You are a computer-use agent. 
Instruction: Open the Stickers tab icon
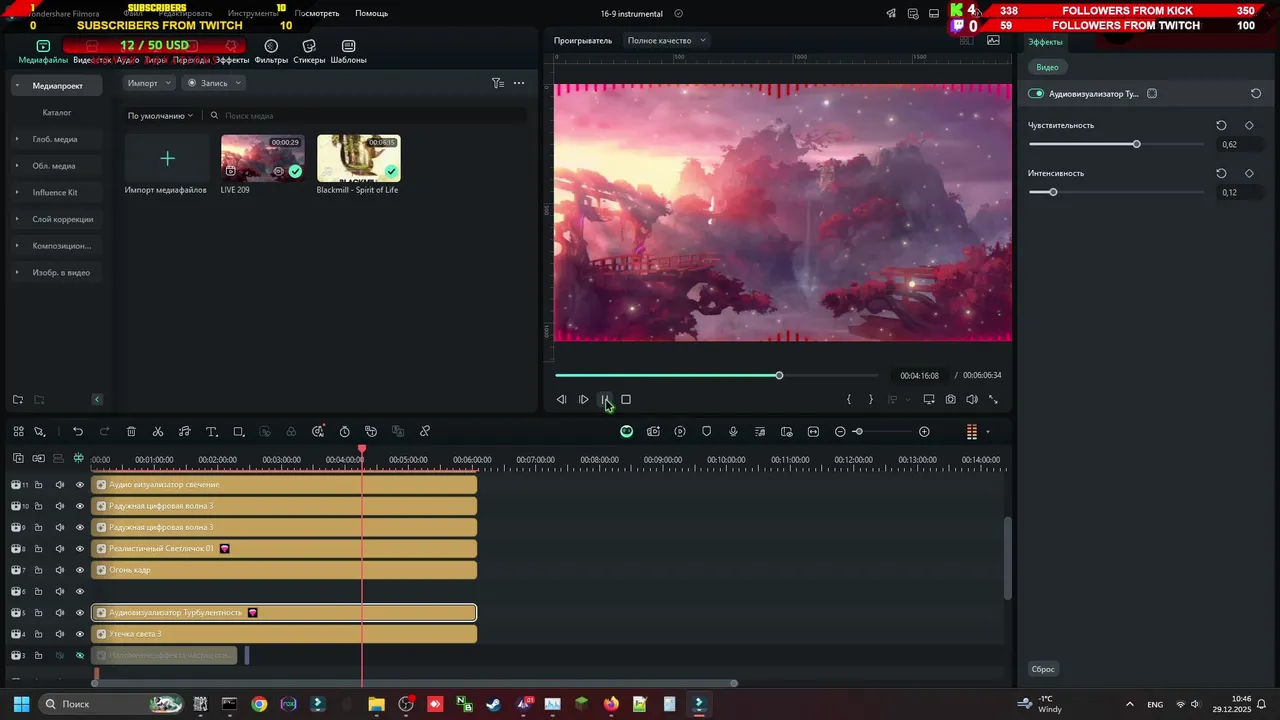309,46
